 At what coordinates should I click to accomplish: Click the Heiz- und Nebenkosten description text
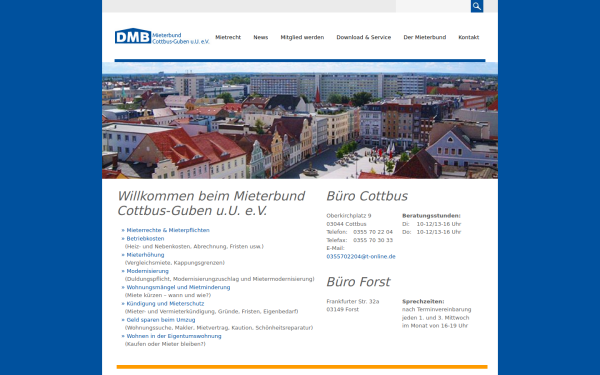point(194,247)
